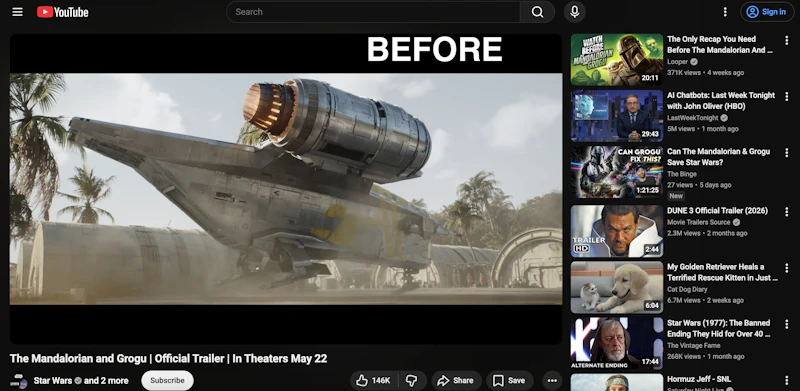This screenshot has width=800, height=391.
Task: Open options menu for AI Chatbots video
Action: point(786,96)
